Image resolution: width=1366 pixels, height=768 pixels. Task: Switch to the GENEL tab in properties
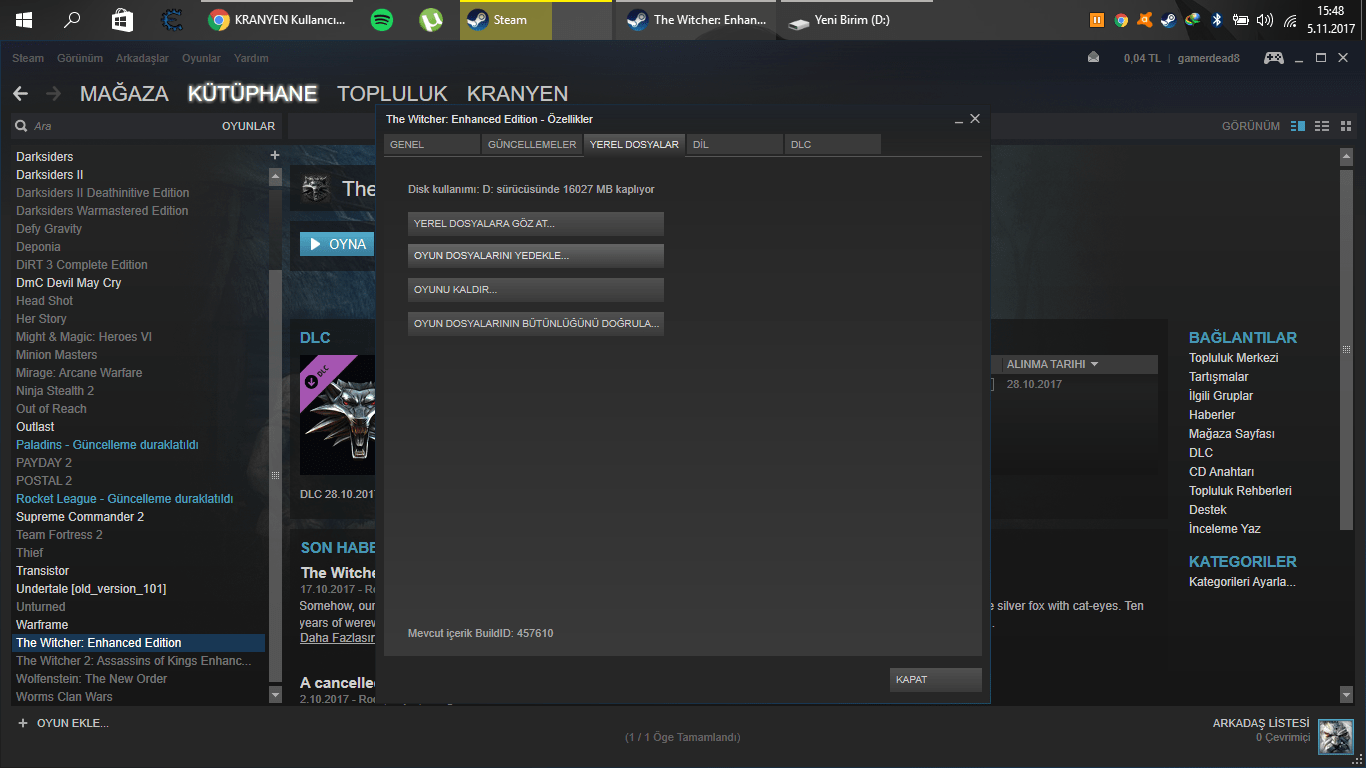[432, 145]
